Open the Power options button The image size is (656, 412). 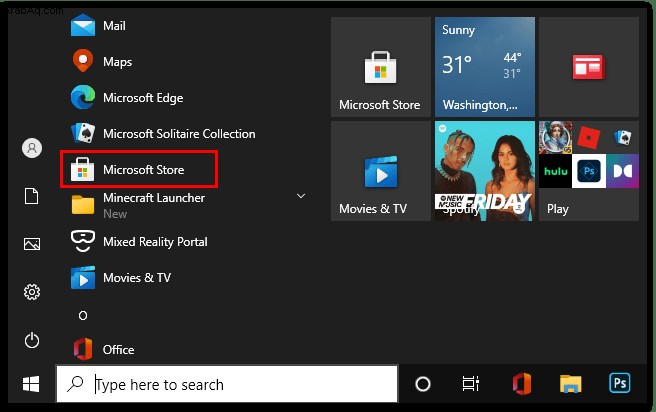(32, 340)
